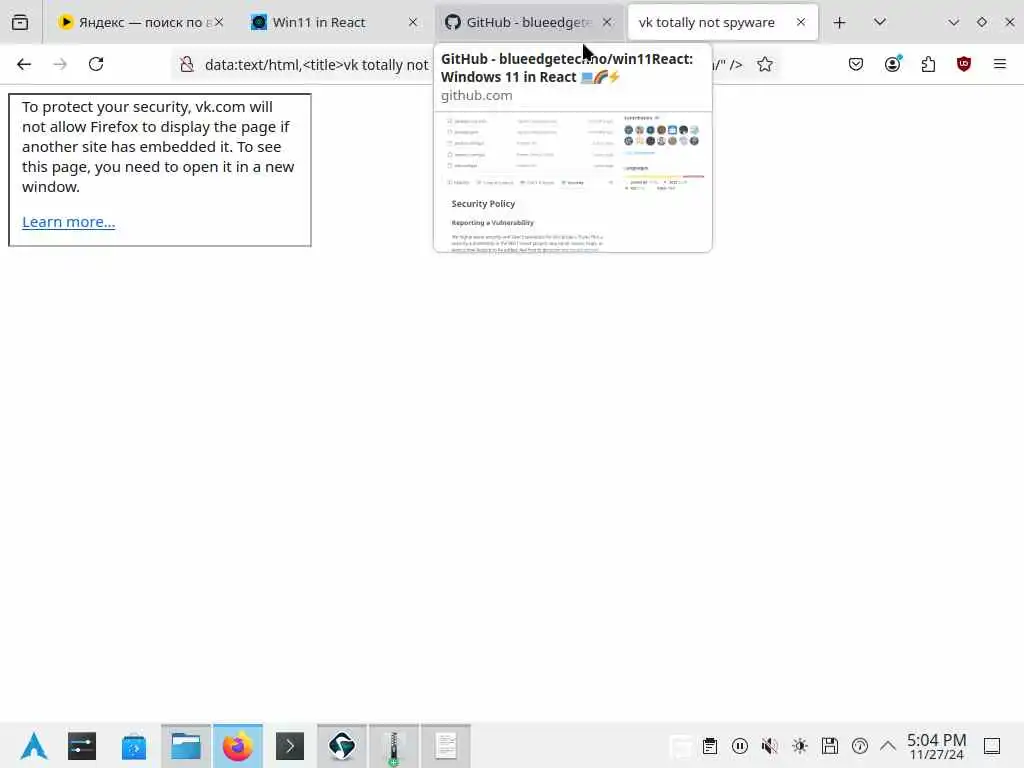This screenshot has width=1024, height=768.
Task: Bookmark this page with the star
Action: (x=765, y=64)
